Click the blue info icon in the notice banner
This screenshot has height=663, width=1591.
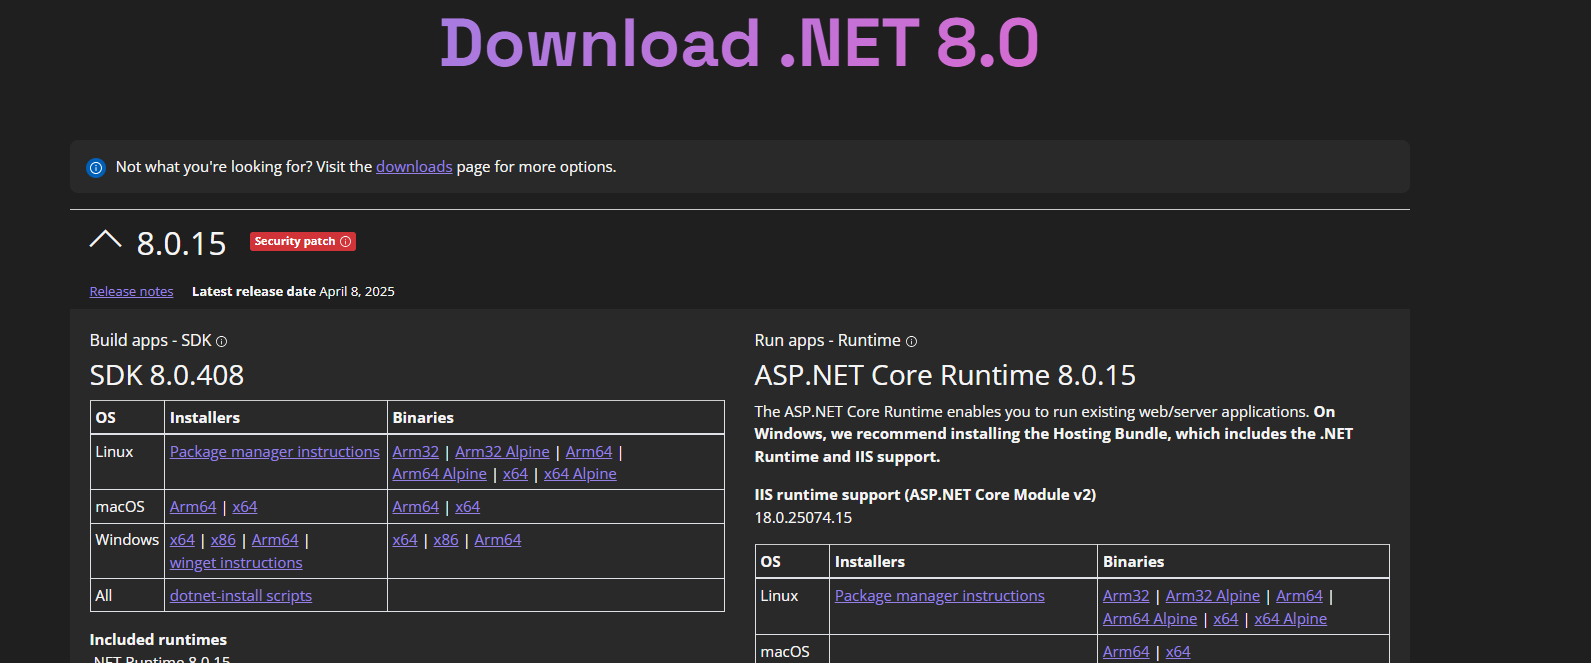[96, 168]
